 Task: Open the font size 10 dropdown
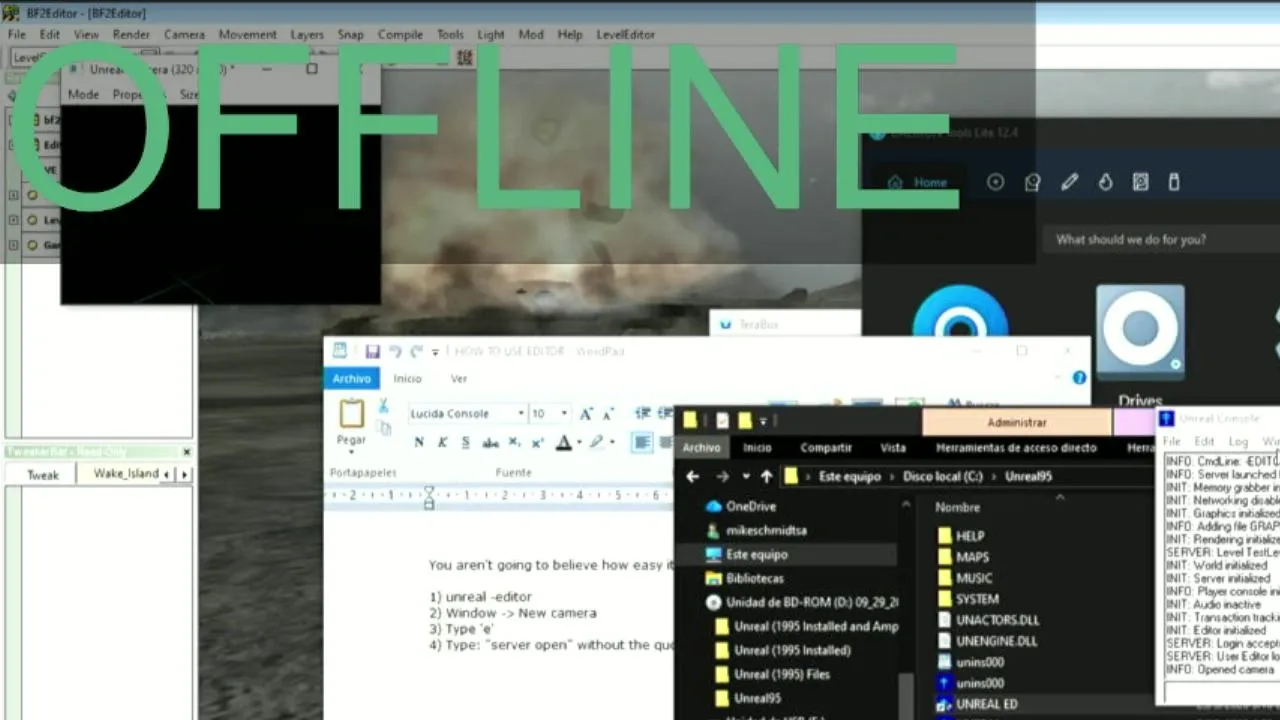click(564, 413)
